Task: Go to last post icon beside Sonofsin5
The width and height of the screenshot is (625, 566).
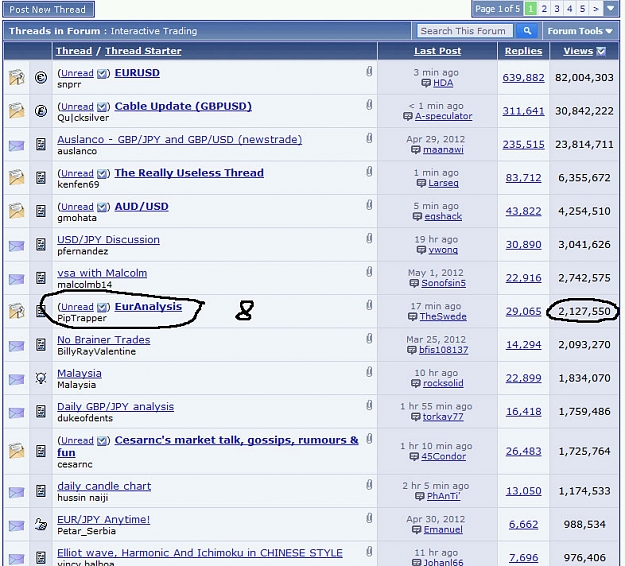Action: pyautogui.click(x=414, y=283)
